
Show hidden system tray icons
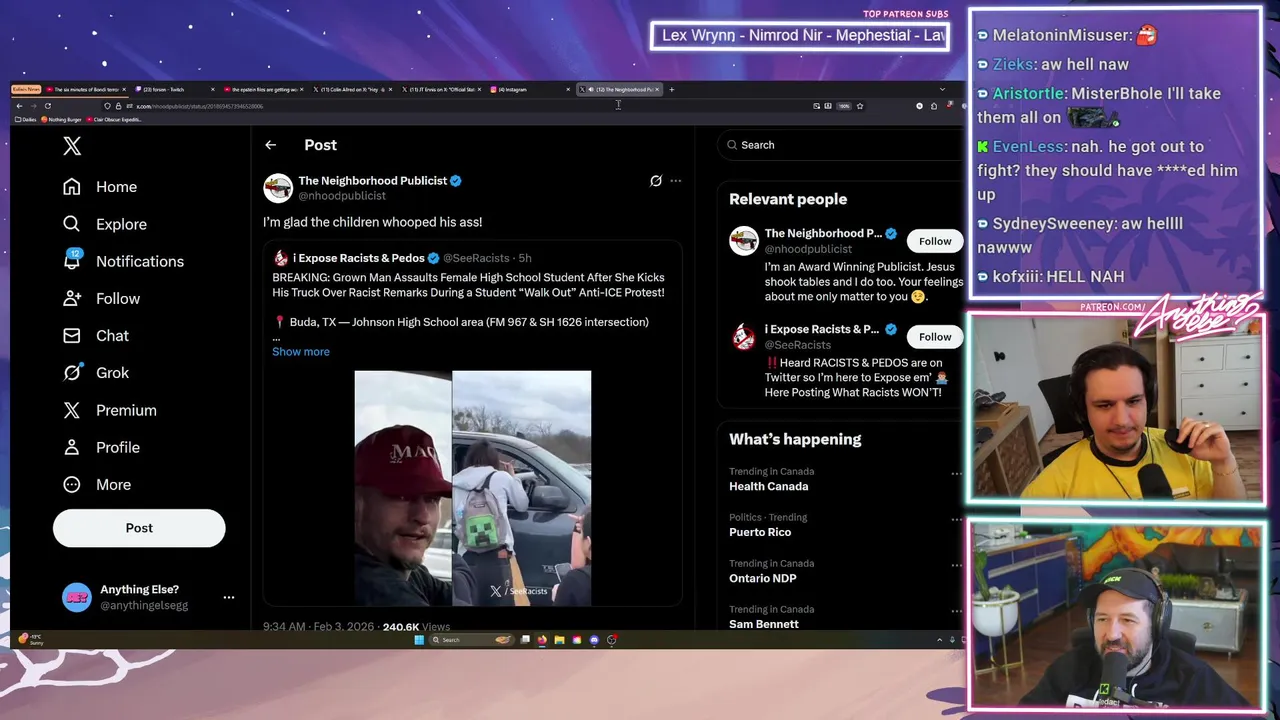939,640
